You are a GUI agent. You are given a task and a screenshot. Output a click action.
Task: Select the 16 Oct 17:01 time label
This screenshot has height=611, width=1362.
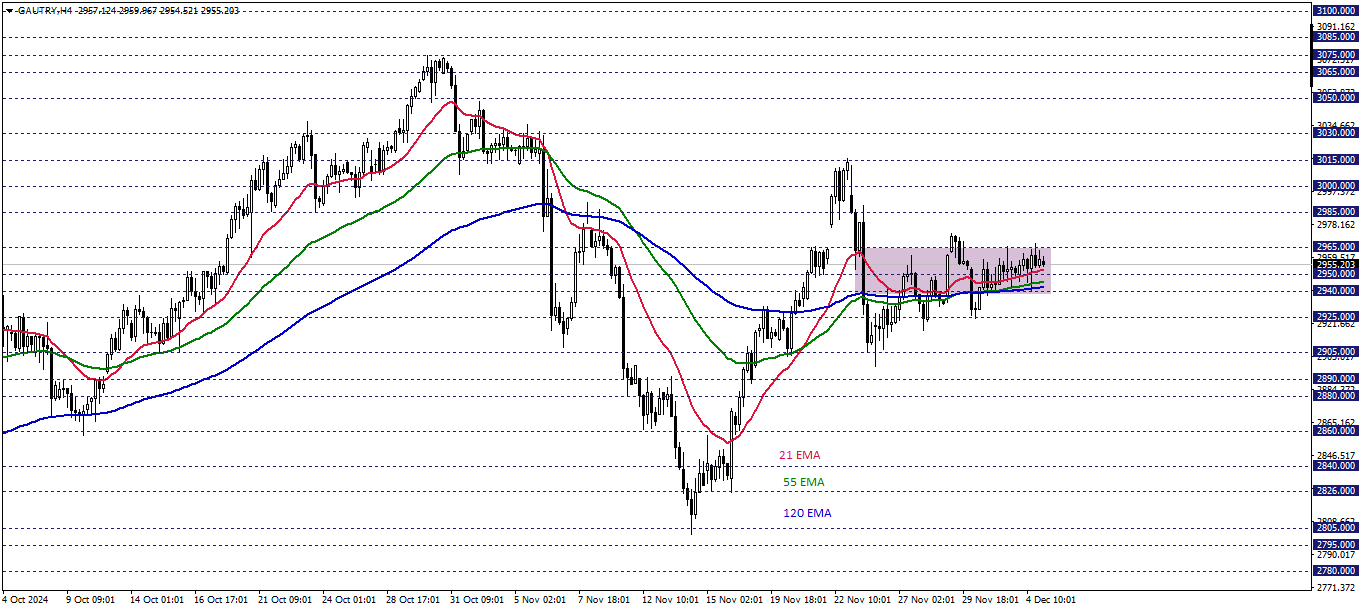coord(221,600)
